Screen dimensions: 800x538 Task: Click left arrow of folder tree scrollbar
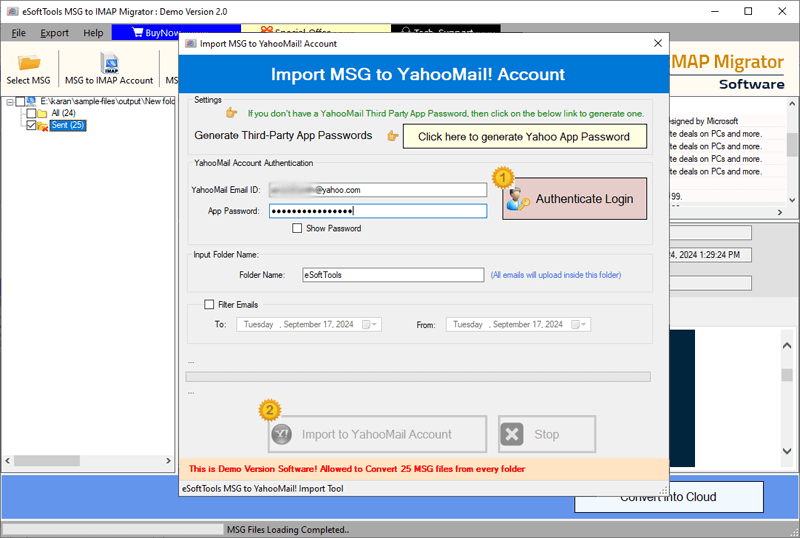(x=8, y=460)
